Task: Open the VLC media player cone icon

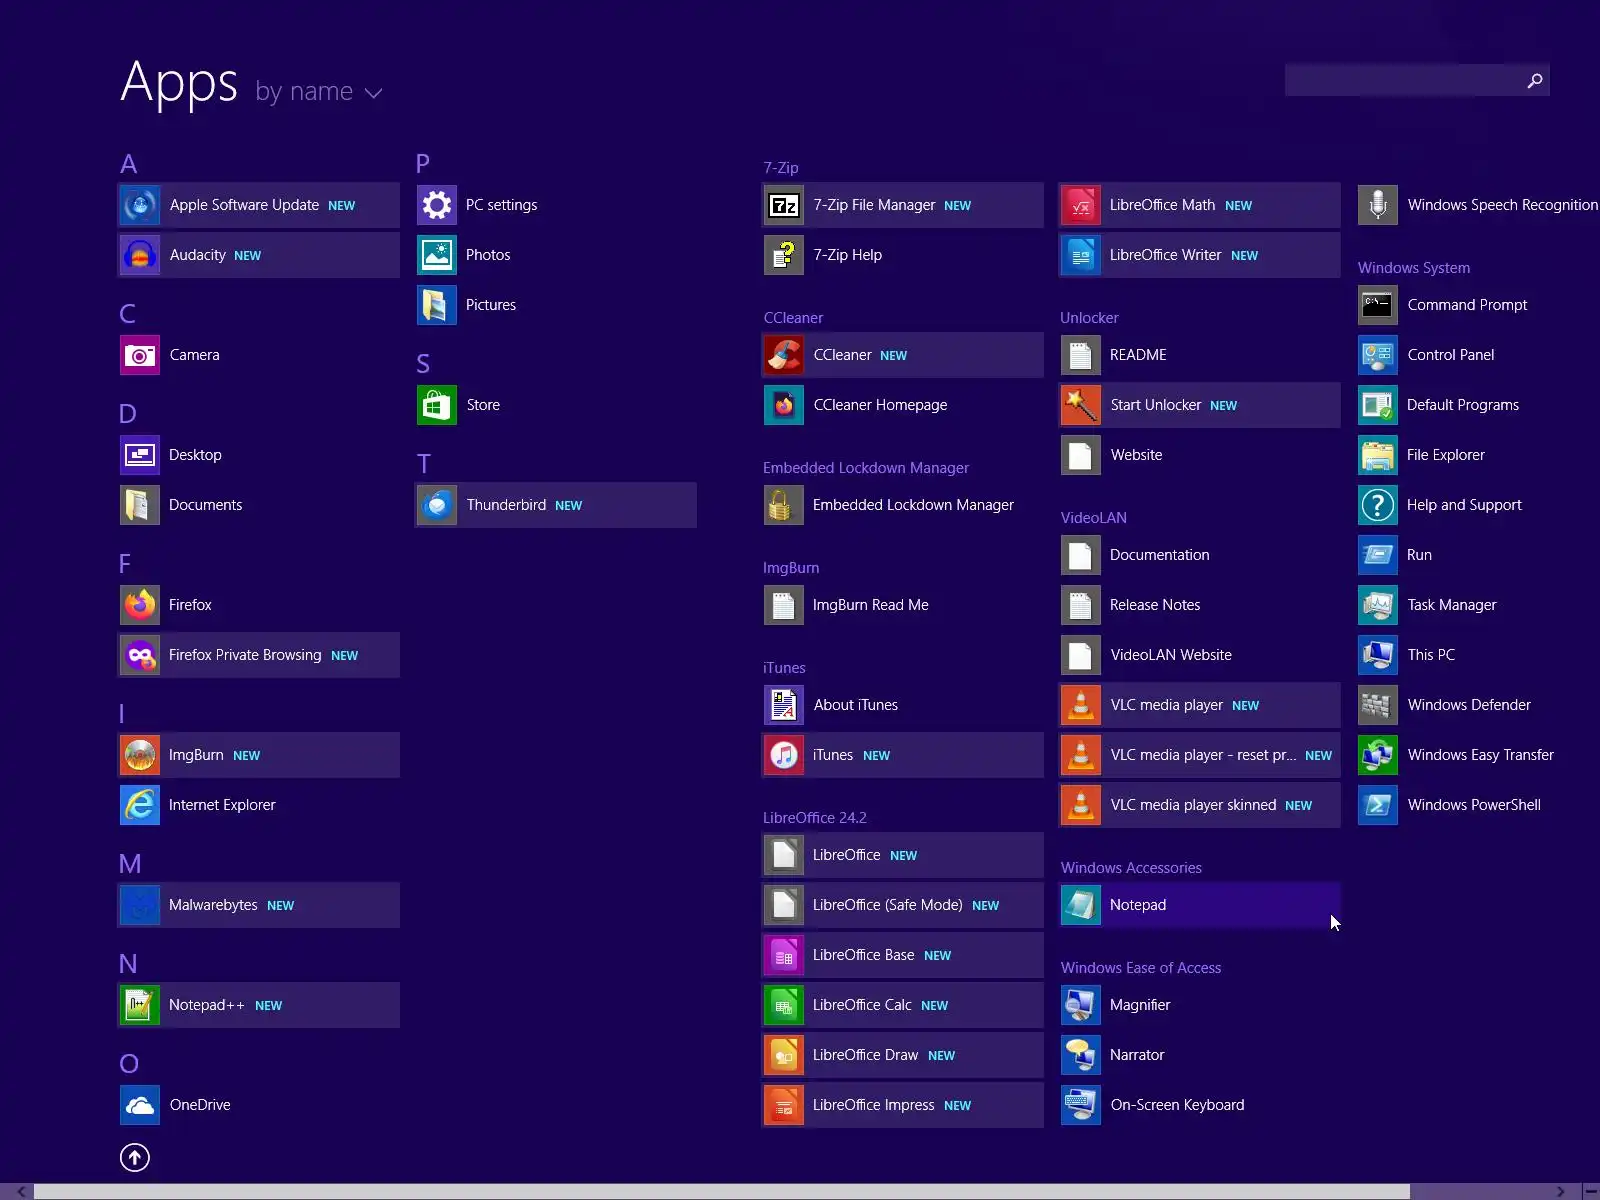Action: pos(1081,705)
